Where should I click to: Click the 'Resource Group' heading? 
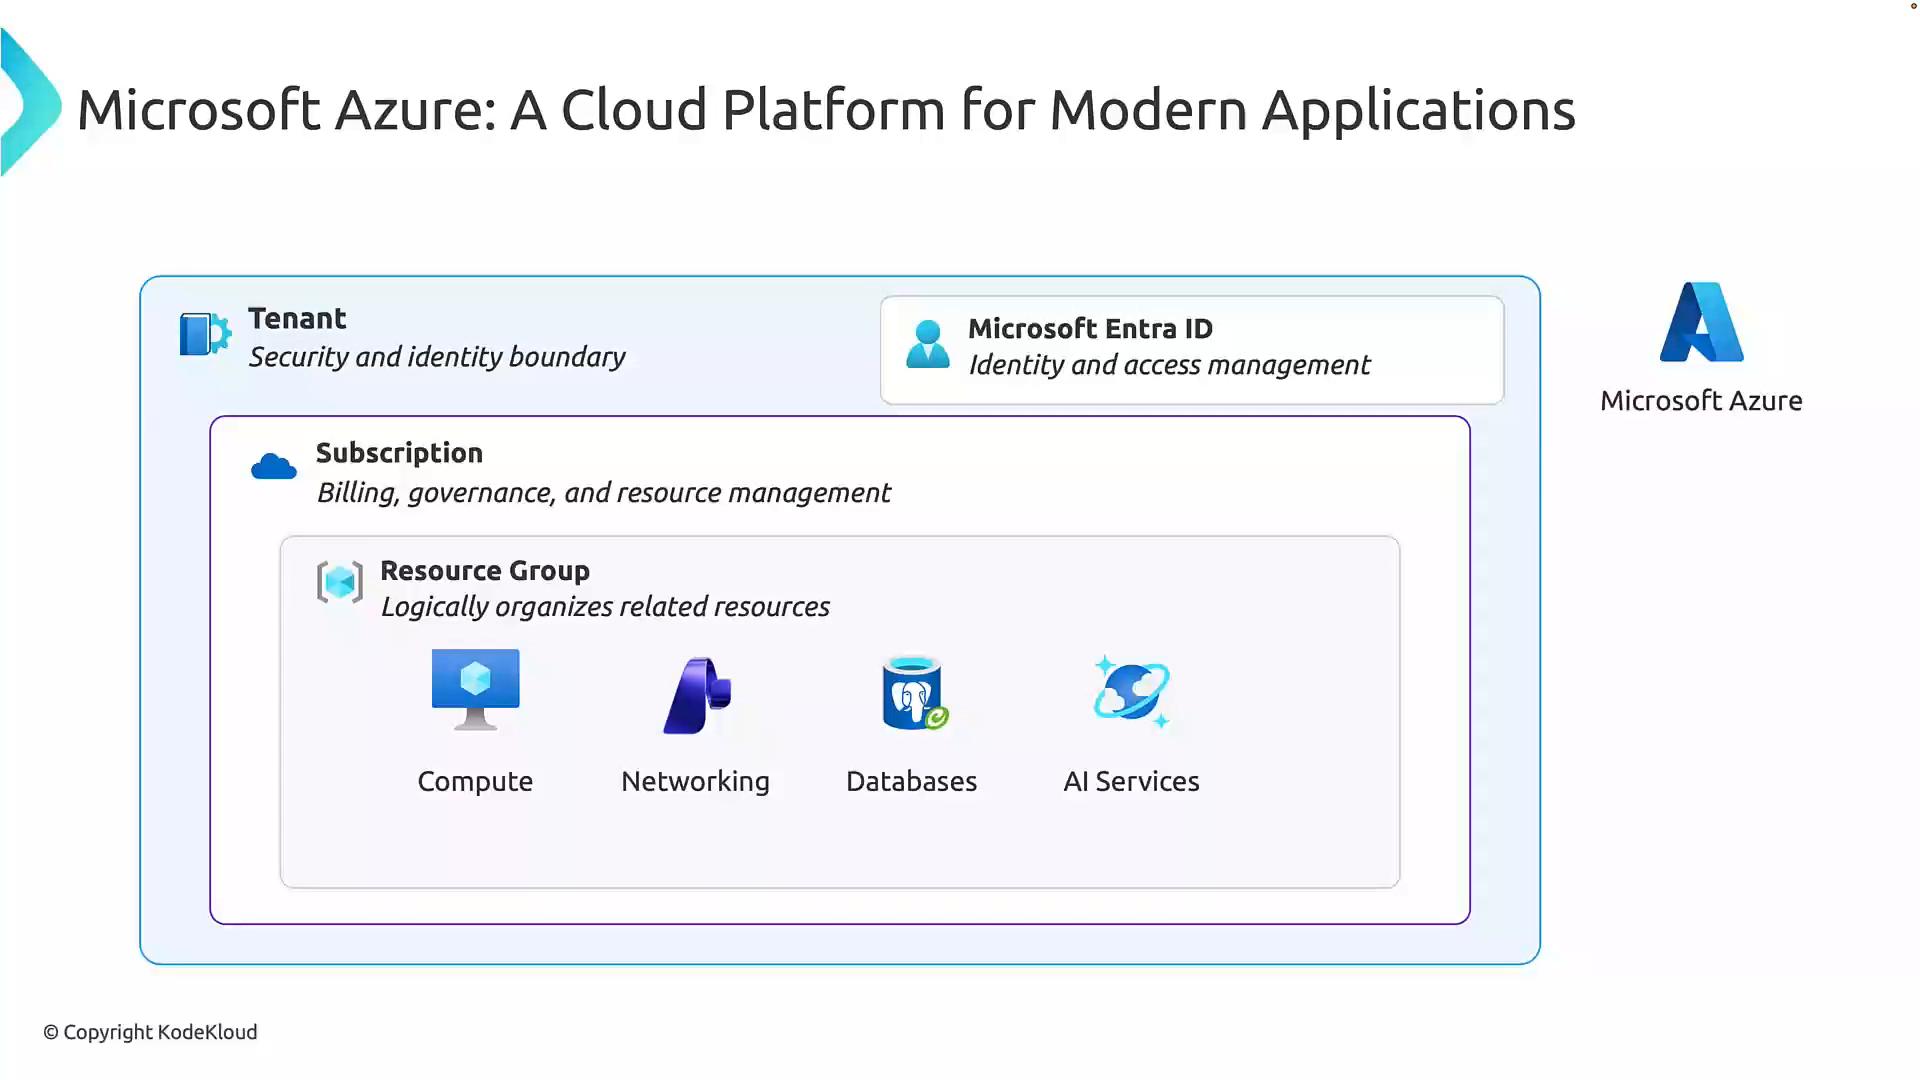pyautogui.click(x=485, y=570)
